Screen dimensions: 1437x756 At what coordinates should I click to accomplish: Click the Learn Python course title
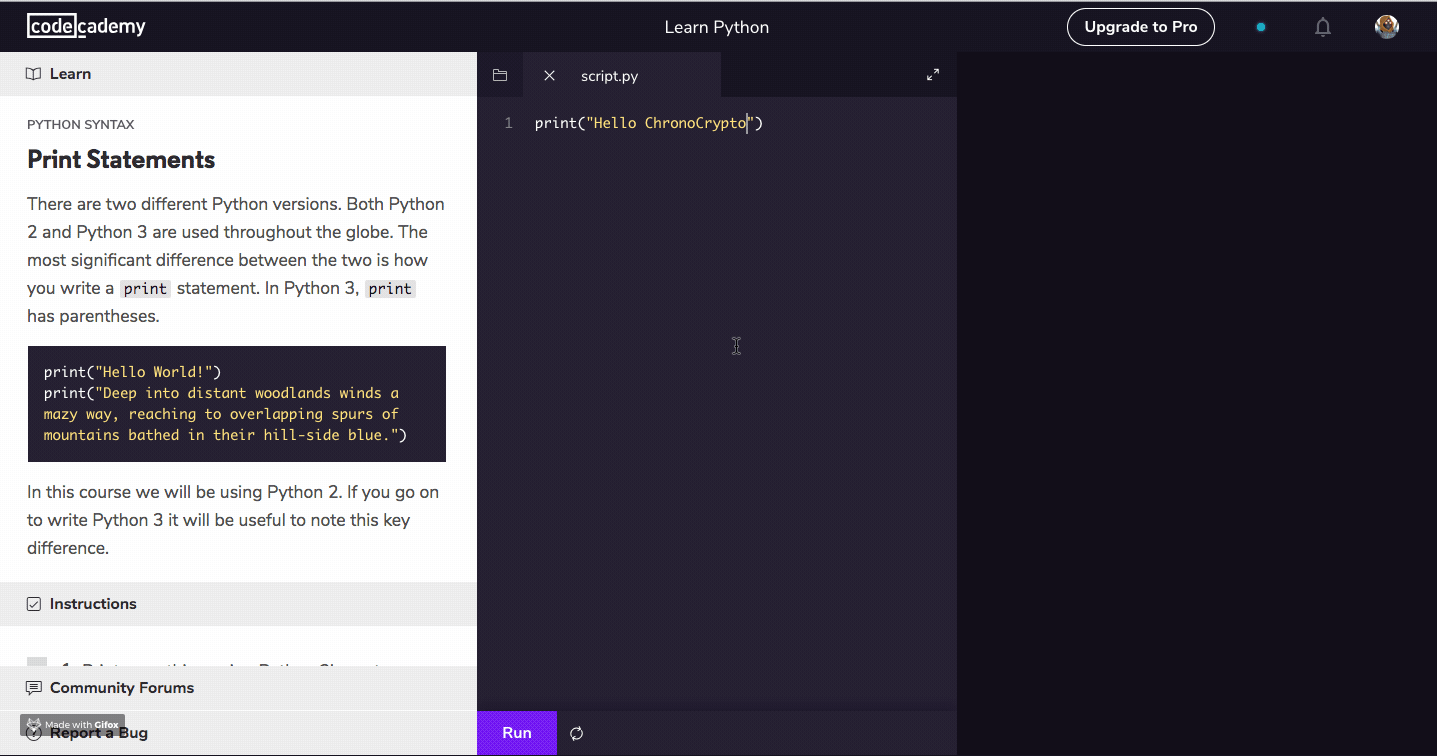(717, 27)
